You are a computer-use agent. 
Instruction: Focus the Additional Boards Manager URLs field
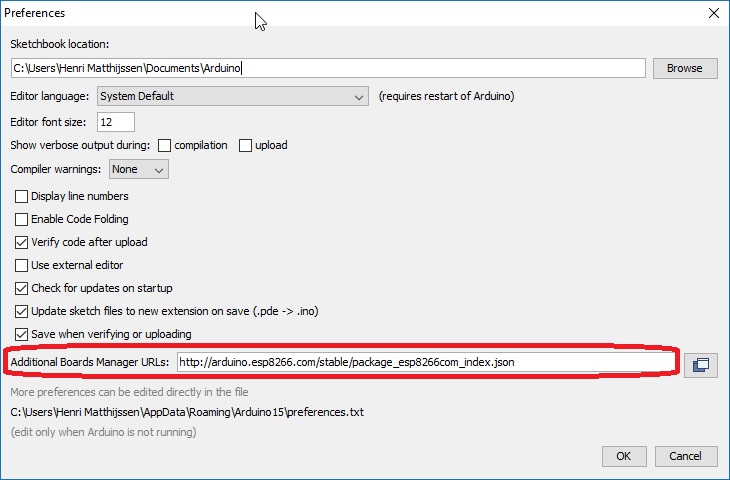(425, 361)
